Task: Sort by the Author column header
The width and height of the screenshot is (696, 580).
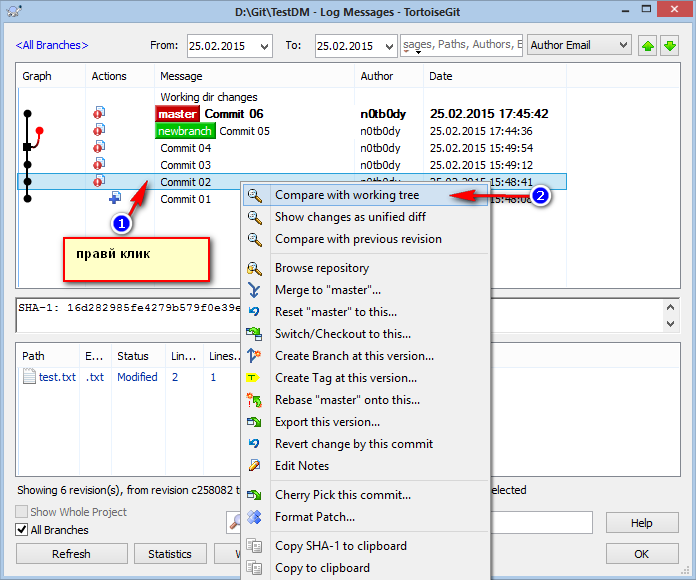Action: click(389, 76)
